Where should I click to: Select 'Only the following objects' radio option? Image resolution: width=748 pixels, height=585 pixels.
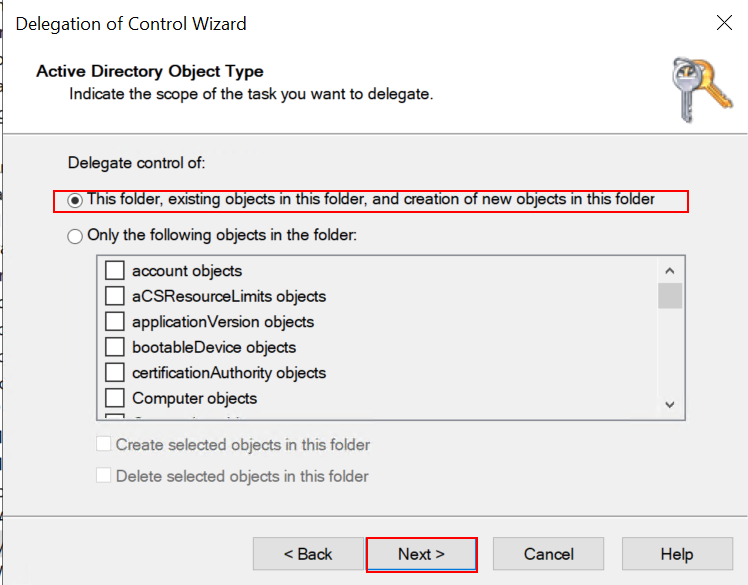75,237
